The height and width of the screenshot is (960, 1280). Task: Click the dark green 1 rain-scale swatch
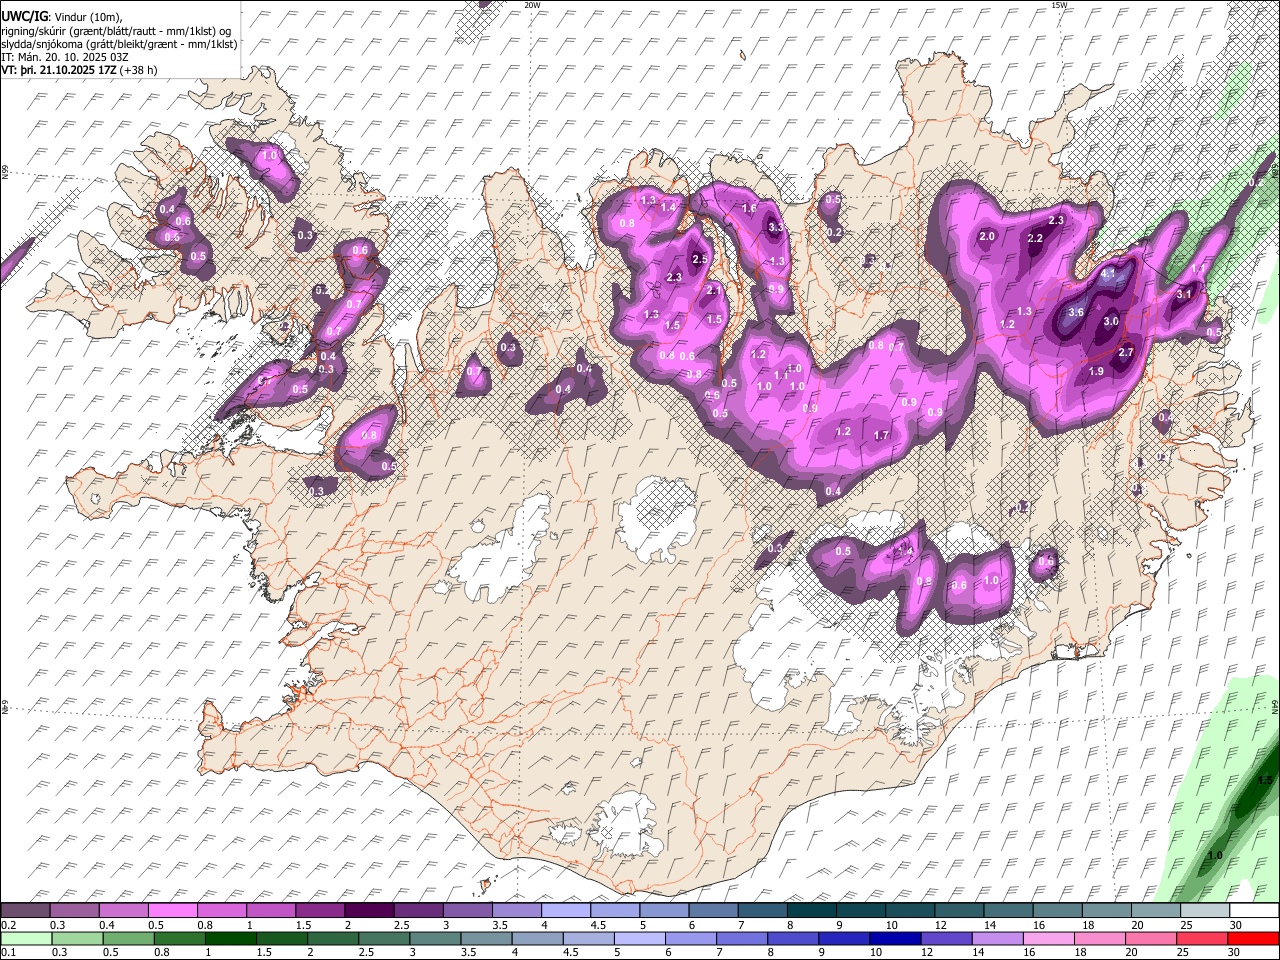pos(230,938)
